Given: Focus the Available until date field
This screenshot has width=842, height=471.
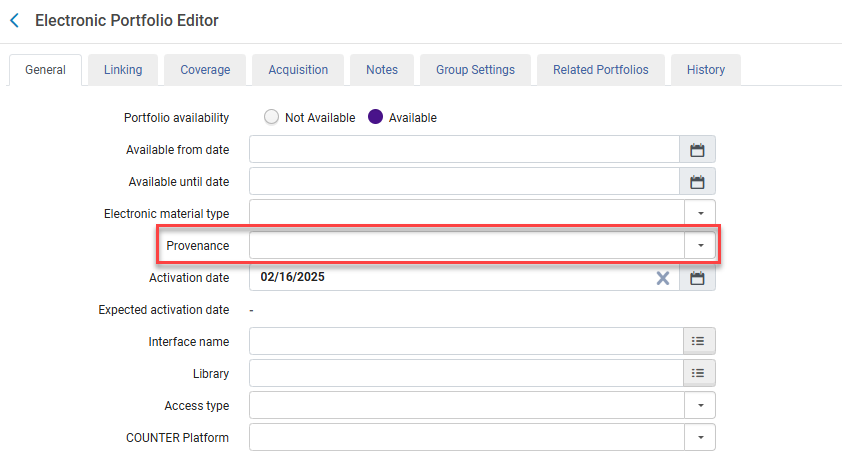Looking at the screenshot, I should click(464, 182).
